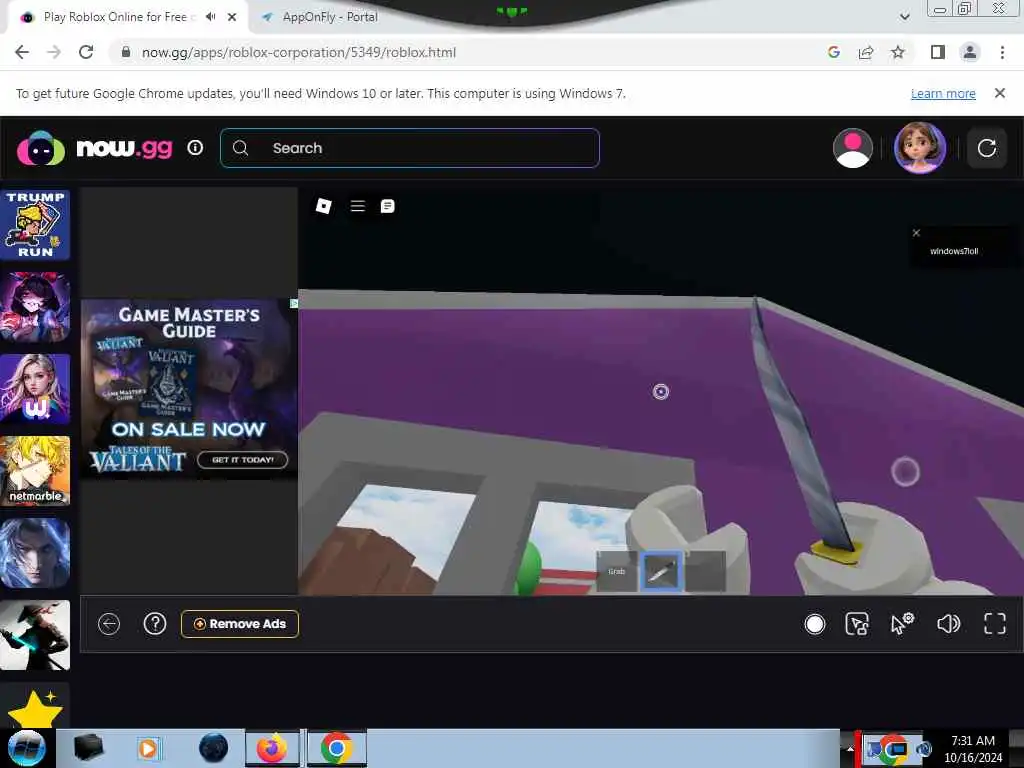Open the now.gg help question icon

155,624
